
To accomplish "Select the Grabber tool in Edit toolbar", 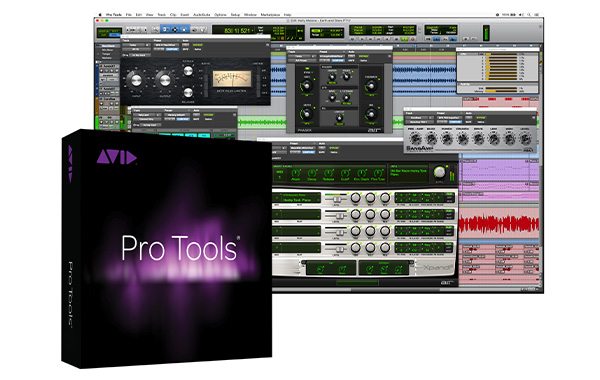I will (x=184, y=29).
